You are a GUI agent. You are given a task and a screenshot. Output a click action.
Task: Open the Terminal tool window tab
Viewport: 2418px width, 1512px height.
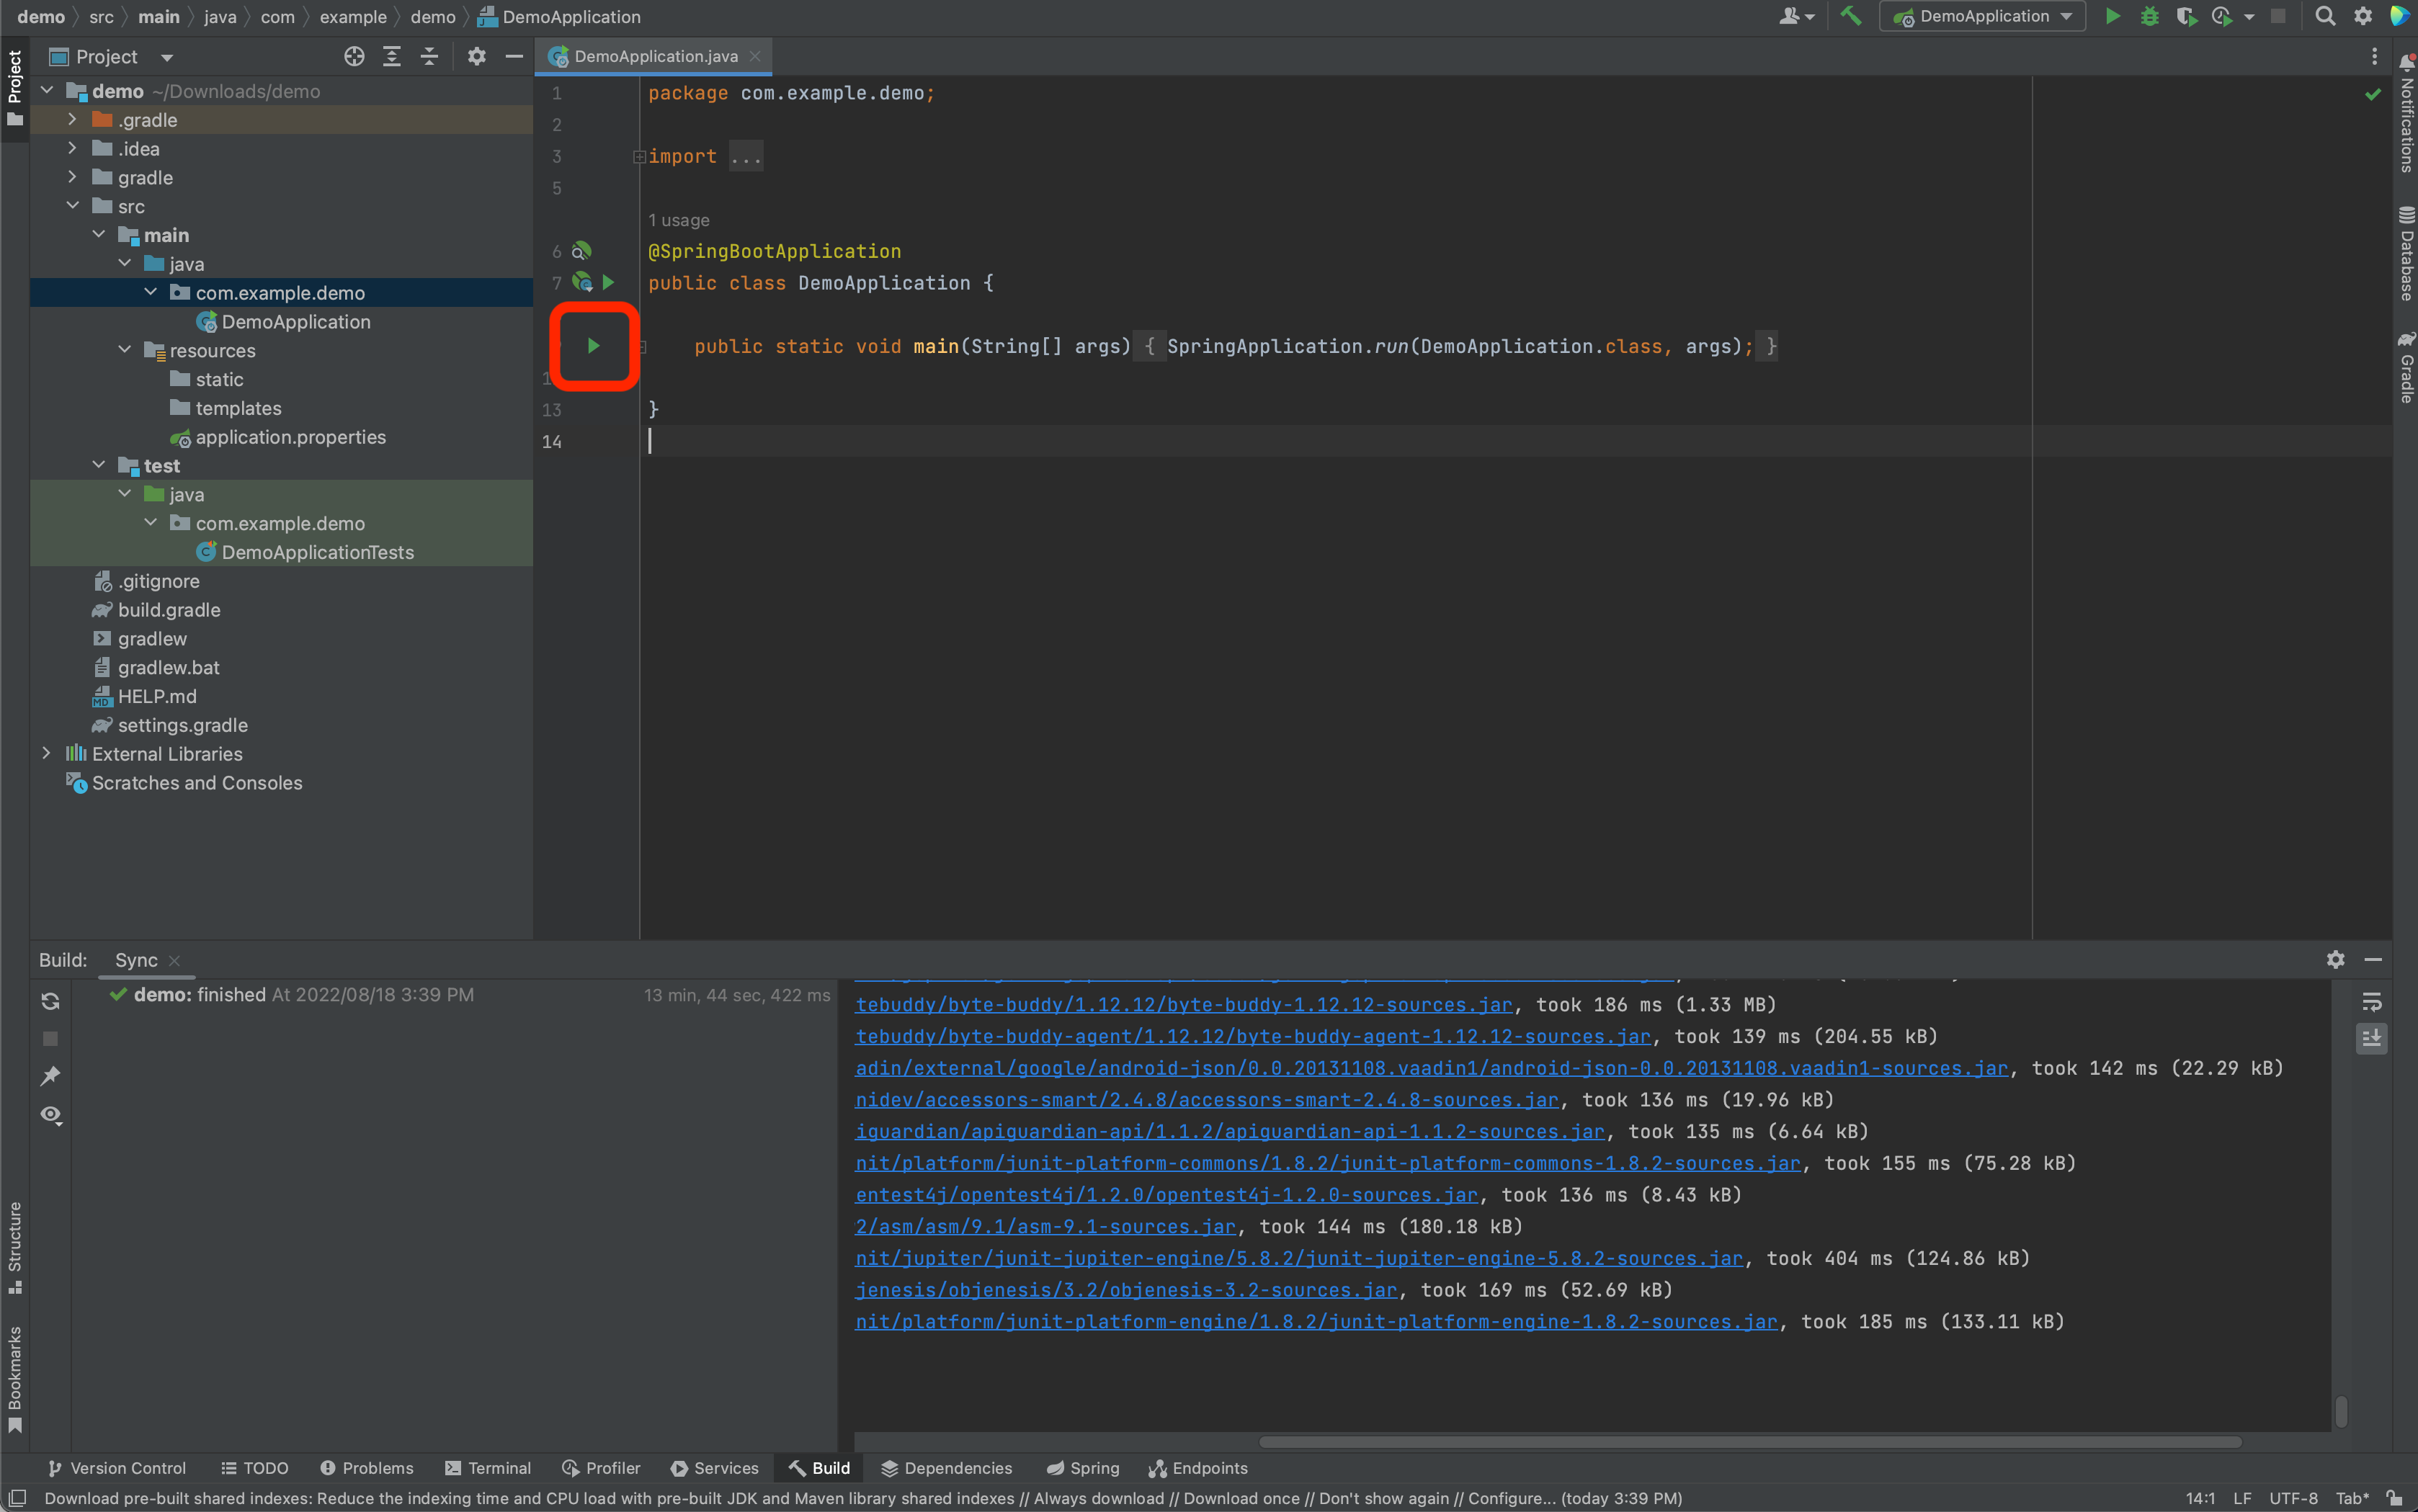coord(488,1468)
